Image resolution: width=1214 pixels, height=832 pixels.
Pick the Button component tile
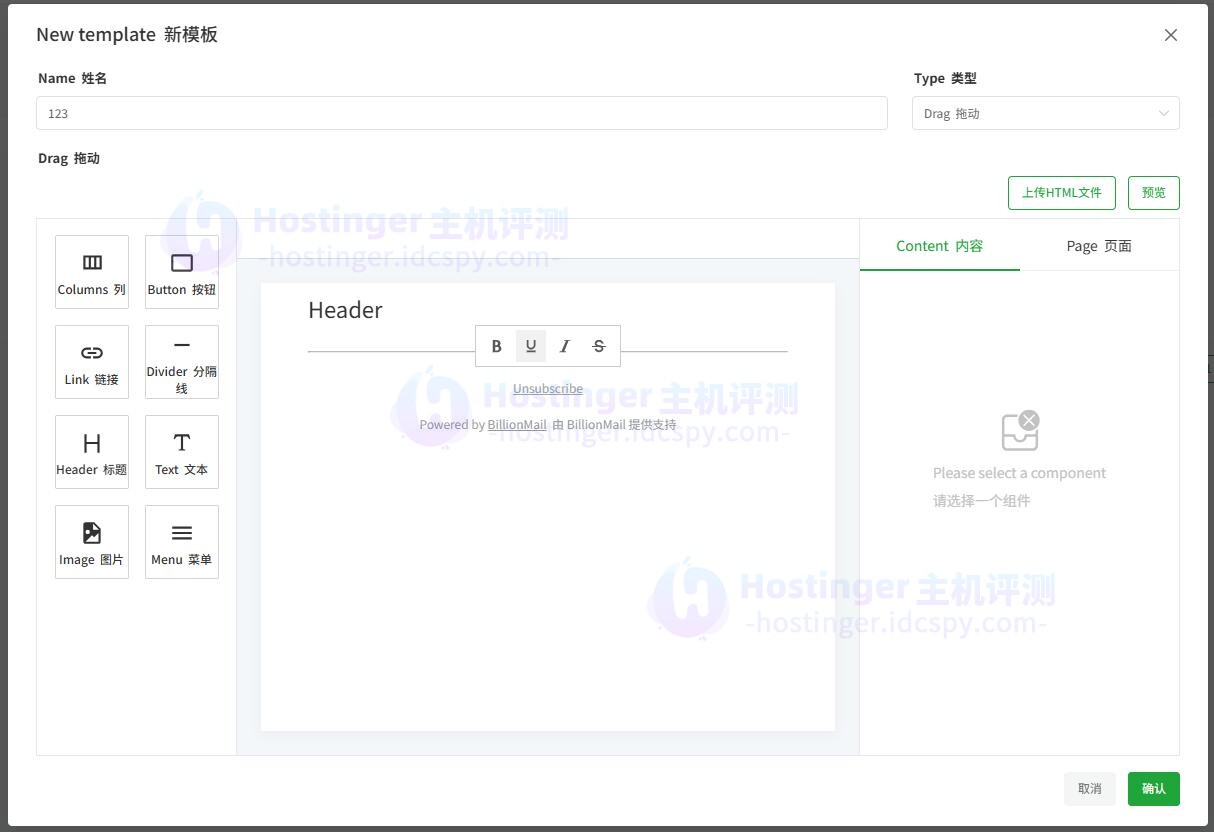(182, 271)
